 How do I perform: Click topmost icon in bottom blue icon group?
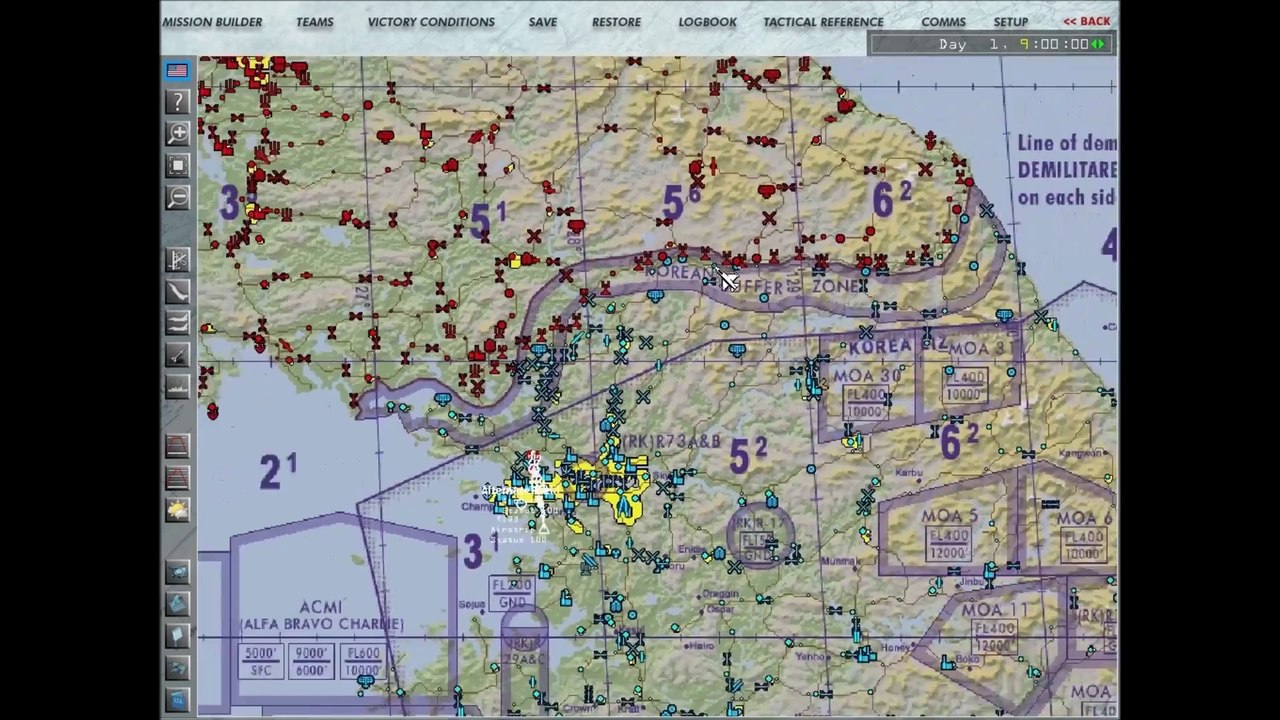178,572
